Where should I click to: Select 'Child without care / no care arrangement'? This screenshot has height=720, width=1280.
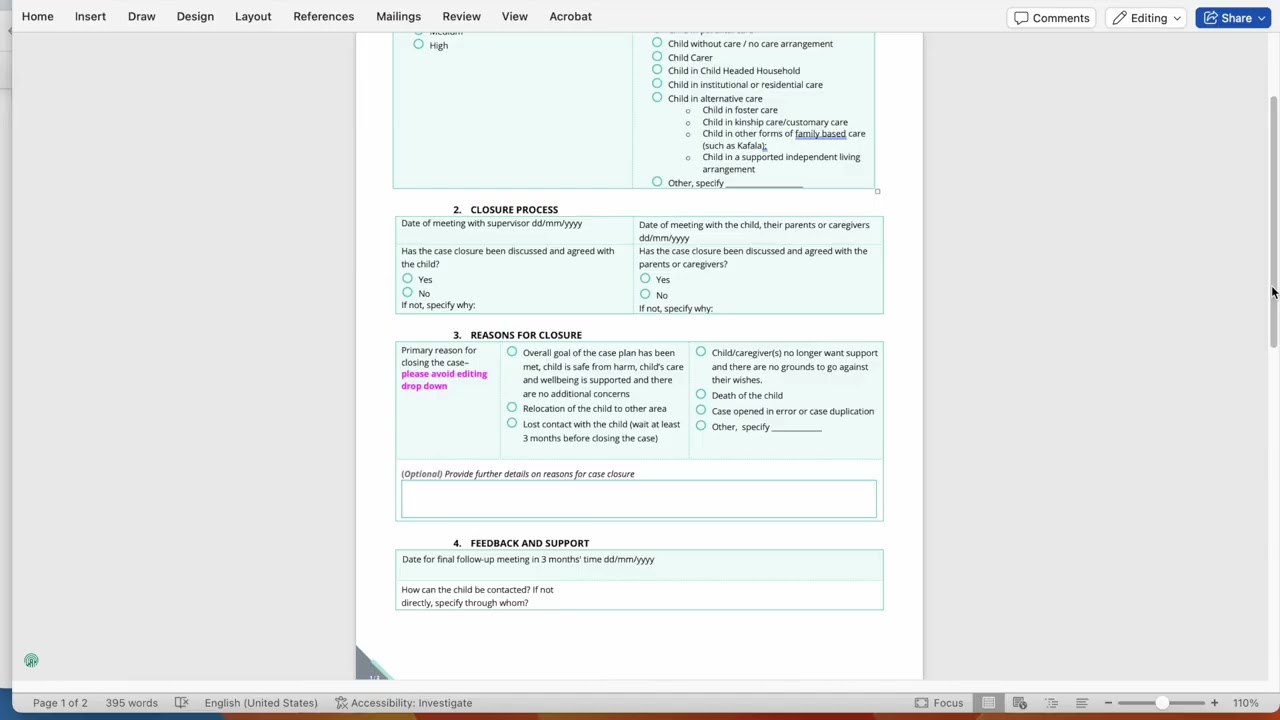[657, 43]
